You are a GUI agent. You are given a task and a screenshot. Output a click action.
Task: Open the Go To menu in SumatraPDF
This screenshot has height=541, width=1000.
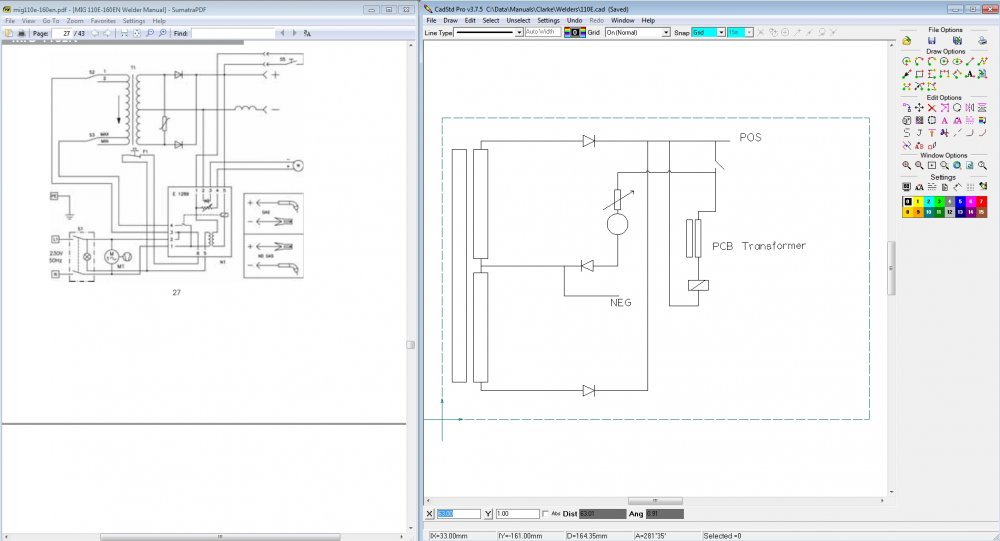tap(50, 21)
